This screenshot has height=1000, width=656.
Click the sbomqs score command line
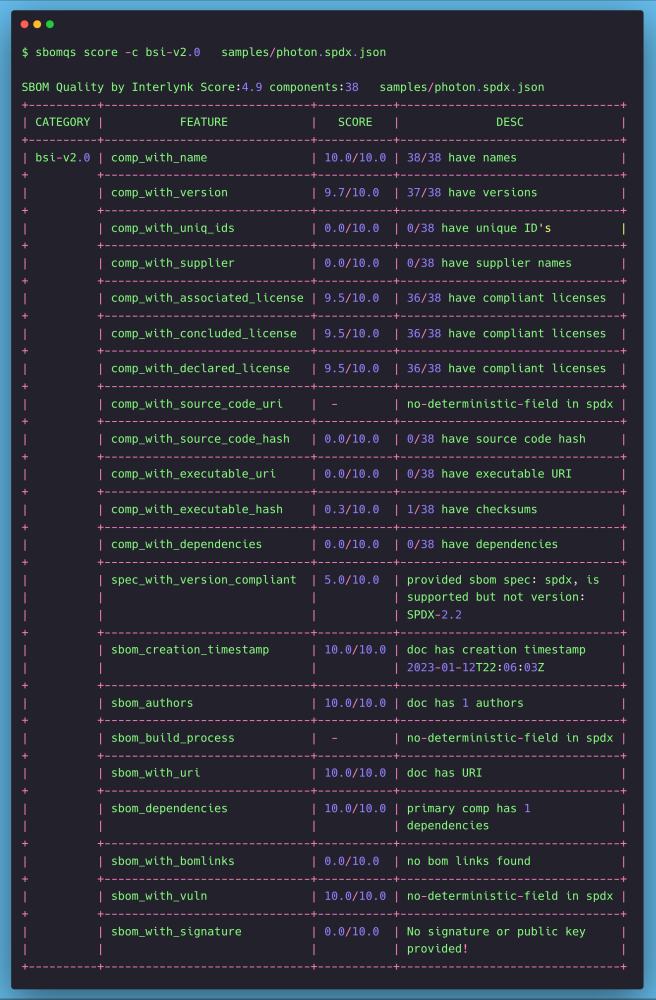coord(203,52)
